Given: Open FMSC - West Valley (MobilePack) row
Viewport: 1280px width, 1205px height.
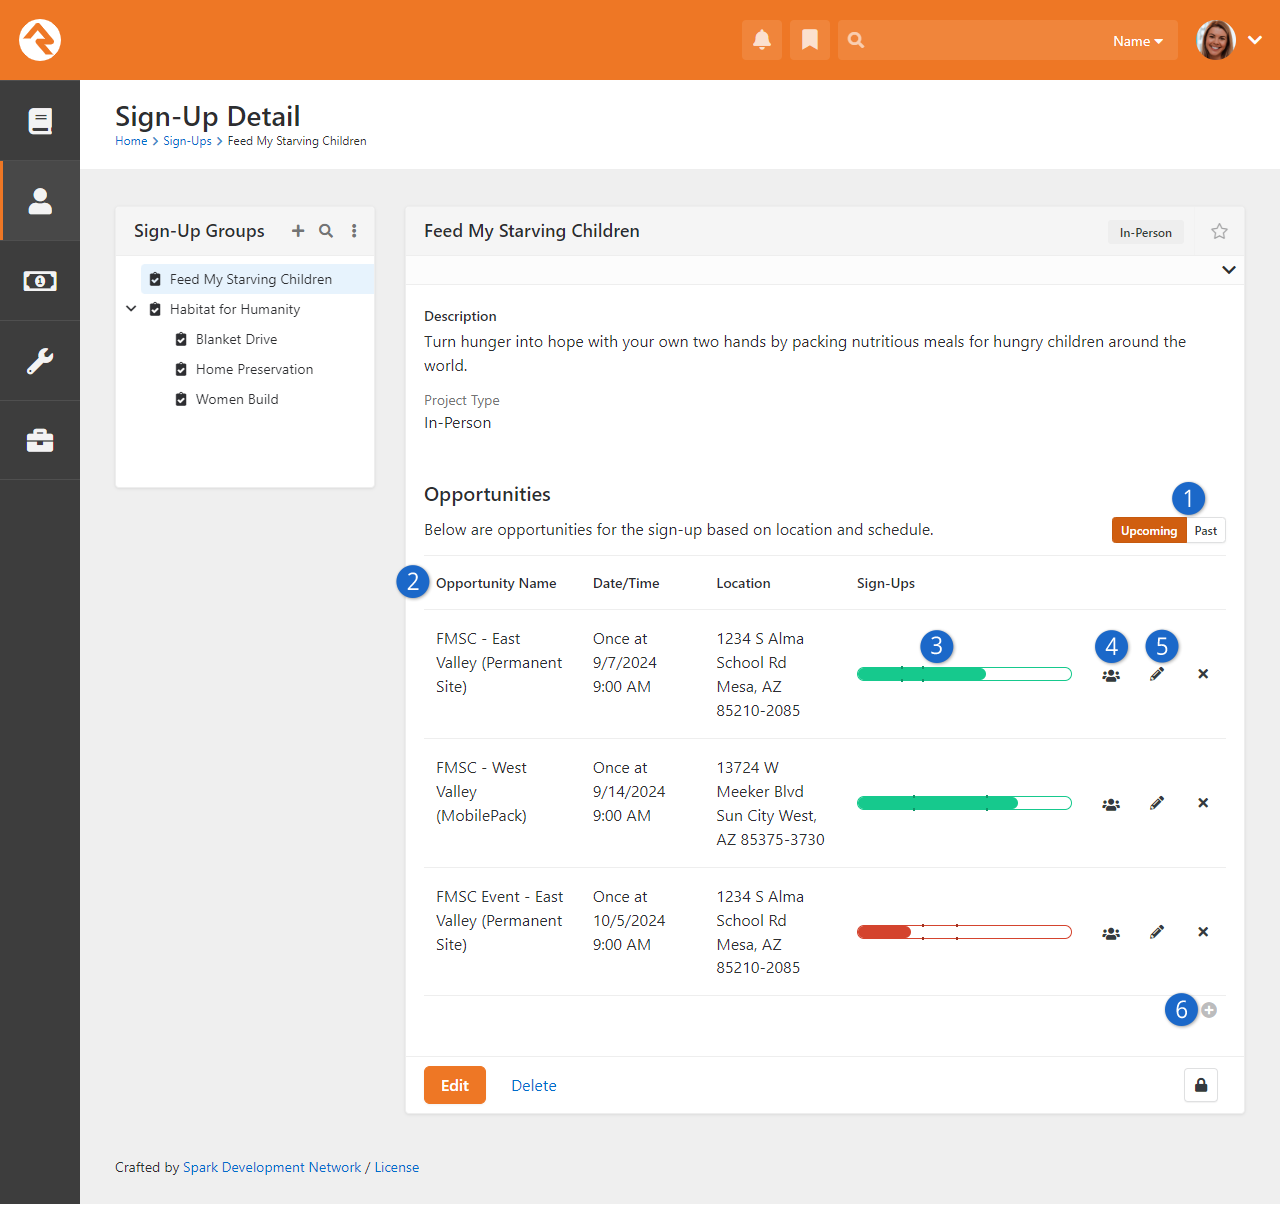Looking at the screenshot, I should click(x=825, y=803).
